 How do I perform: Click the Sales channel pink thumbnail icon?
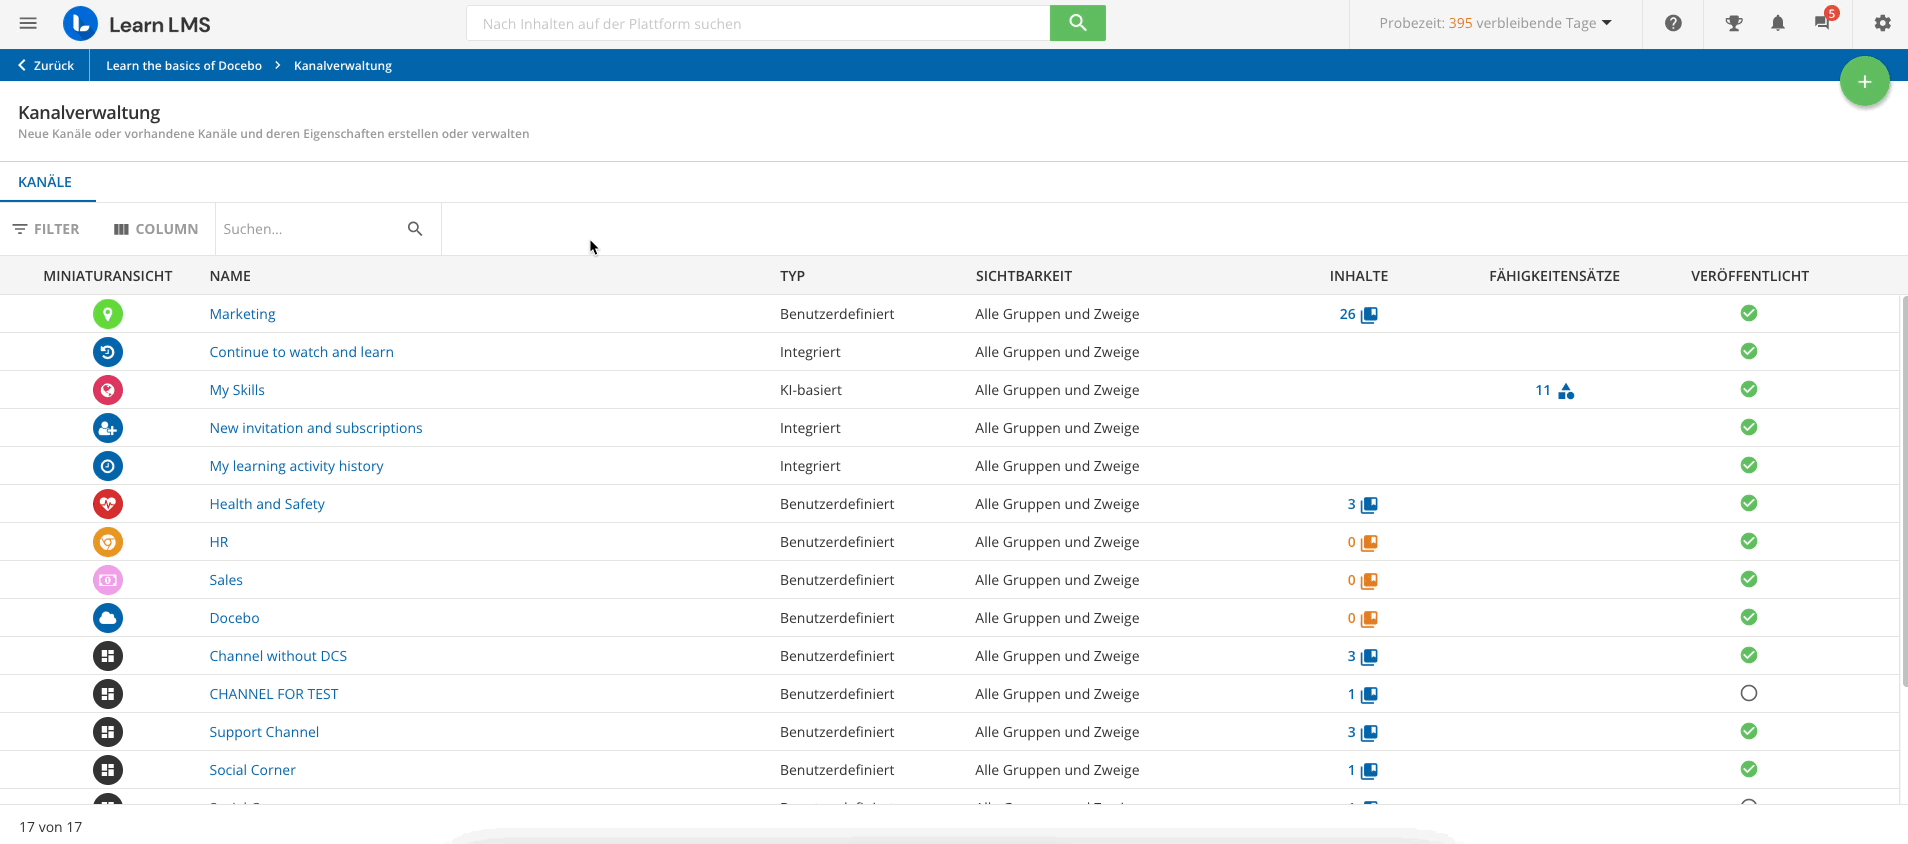pyautogui.click(x=108, y=580)
